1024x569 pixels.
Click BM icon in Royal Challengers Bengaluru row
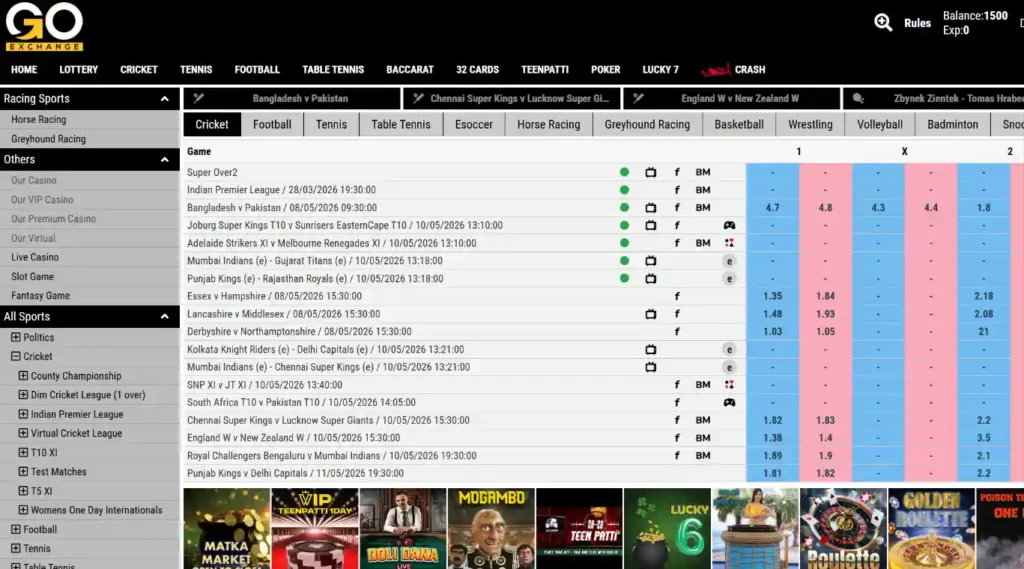coord(703,455)
